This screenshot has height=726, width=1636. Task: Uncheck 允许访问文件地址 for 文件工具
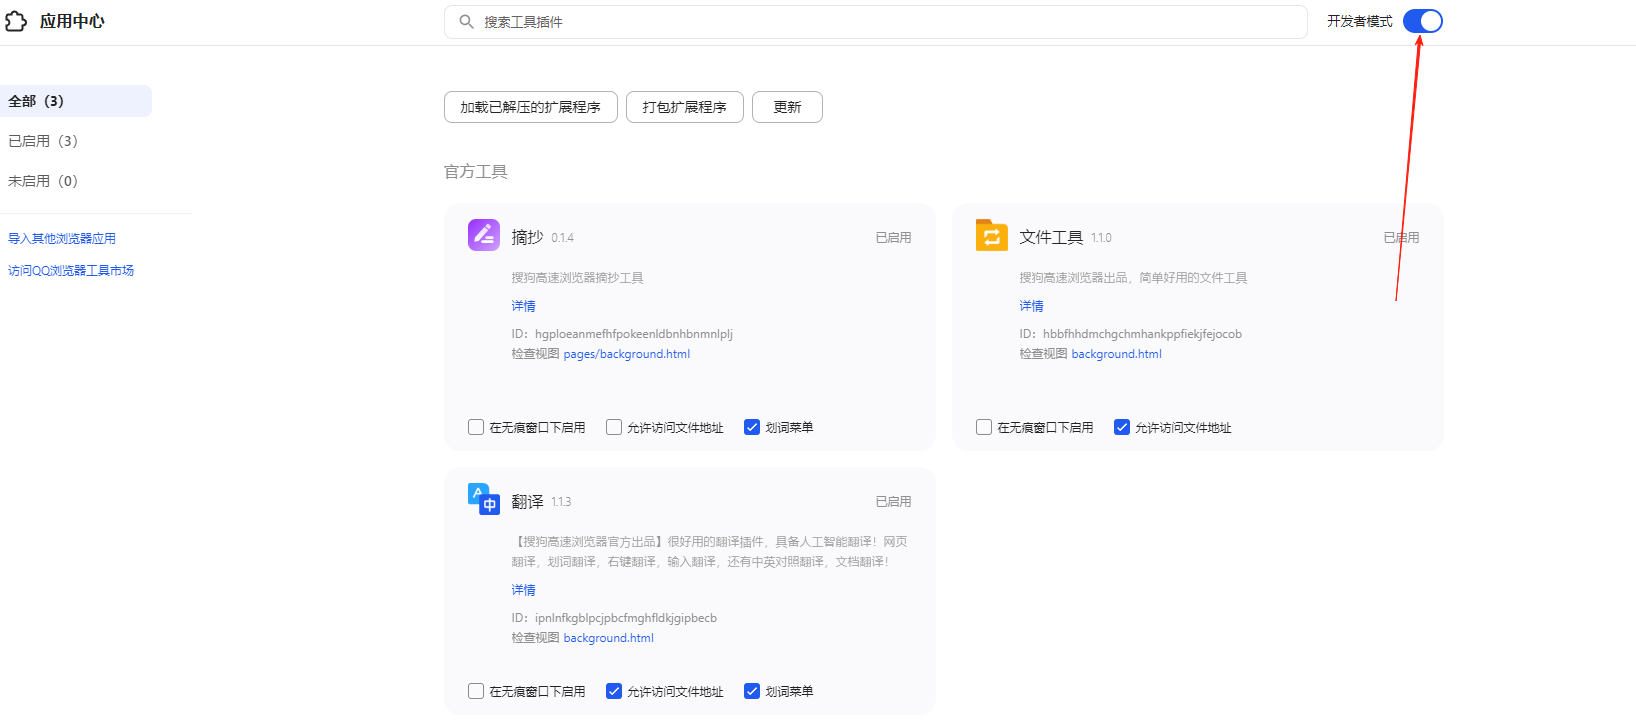(1122, 427)
